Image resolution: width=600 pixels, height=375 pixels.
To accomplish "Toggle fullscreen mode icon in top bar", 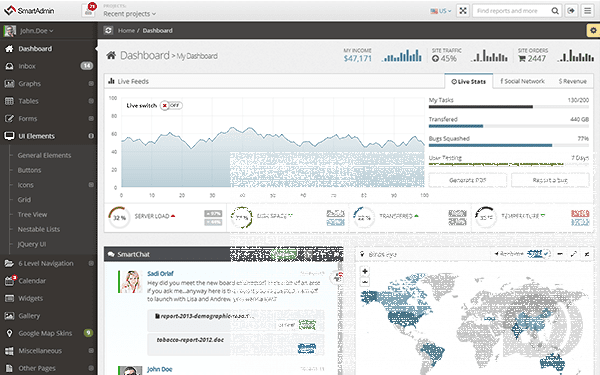I will (x=463, y=11).
